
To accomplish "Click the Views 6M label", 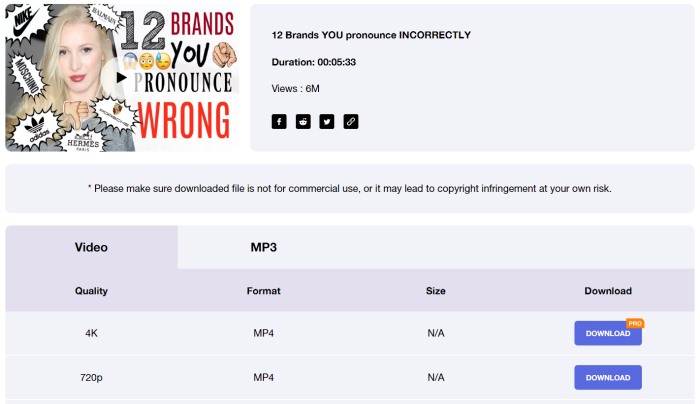I will point(295,89).
